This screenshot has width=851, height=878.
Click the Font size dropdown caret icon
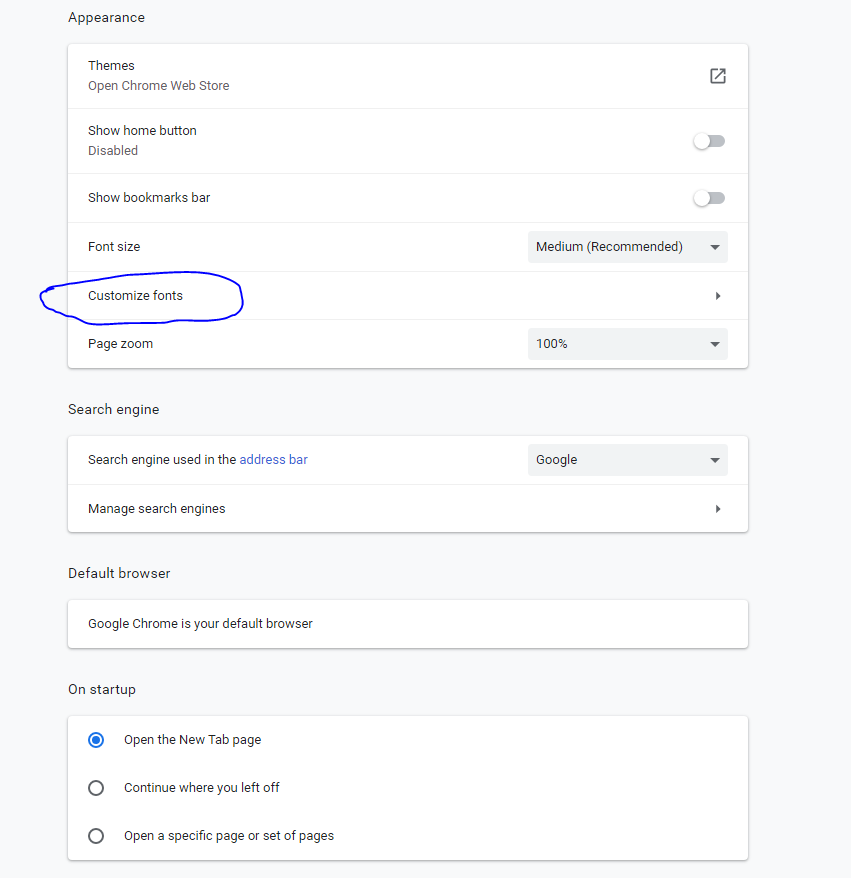pyautogui.click(x=715, y=247)
